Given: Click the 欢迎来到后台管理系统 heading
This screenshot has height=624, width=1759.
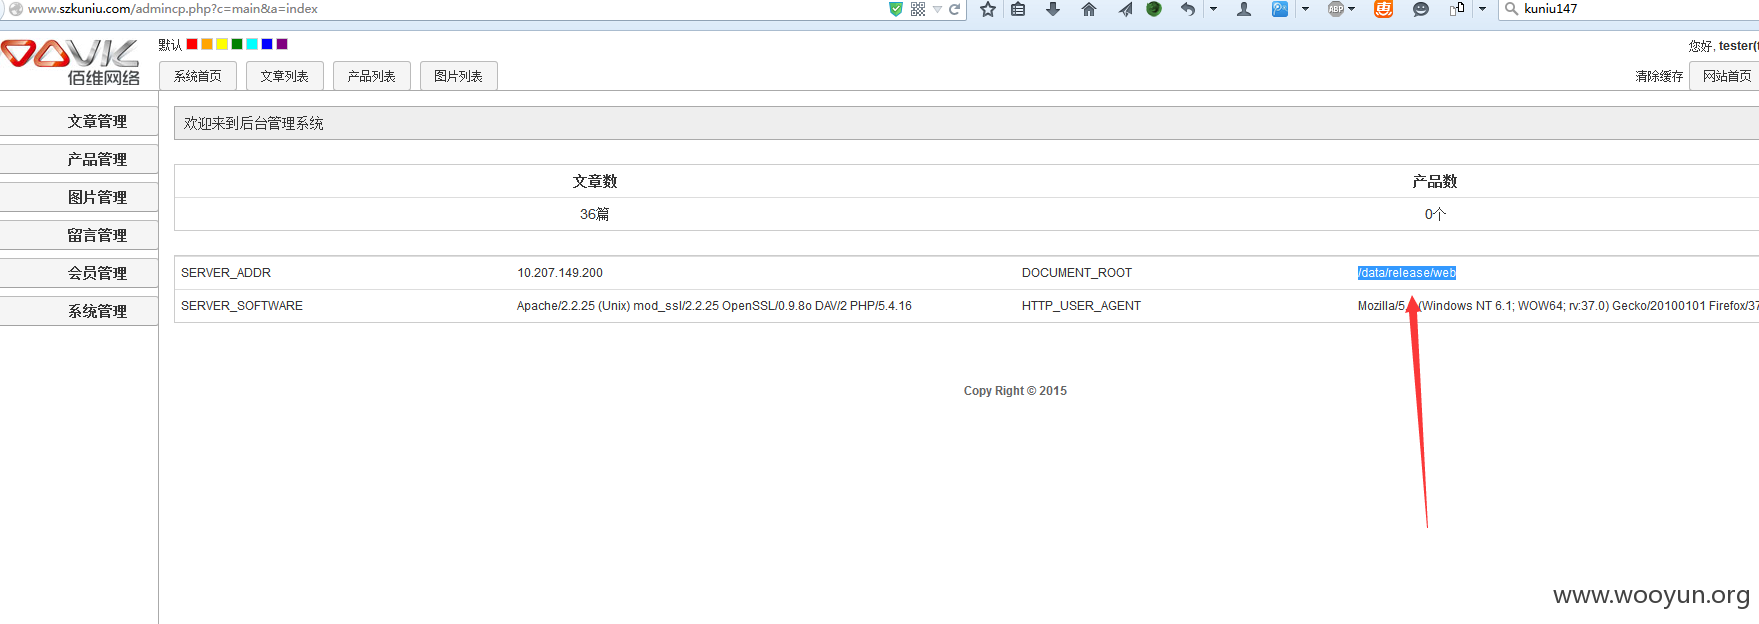Looking at the screenshot, I should point(254,123).
